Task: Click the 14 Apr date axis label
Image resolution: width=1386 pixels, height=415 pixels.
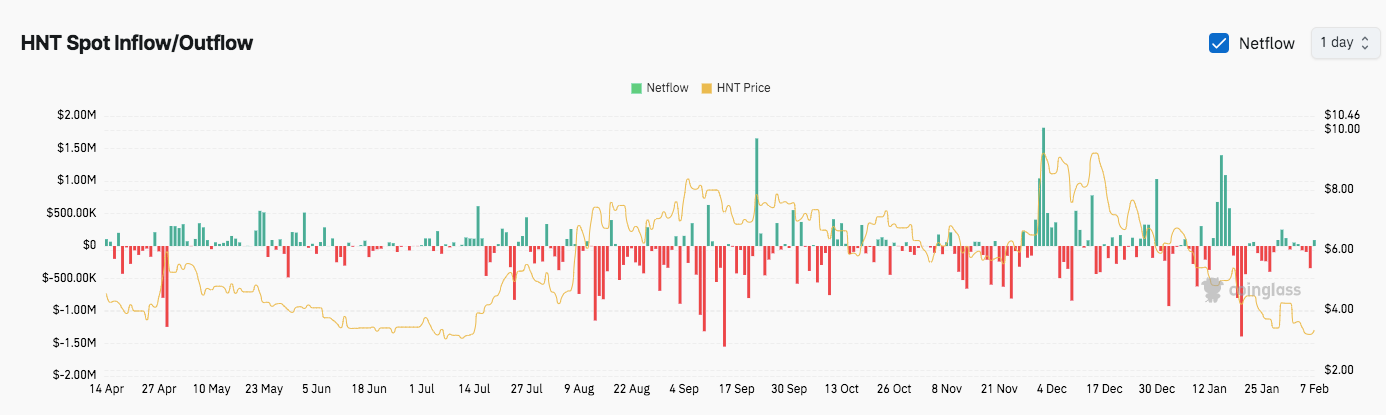Action: click(x=107, y=388)
